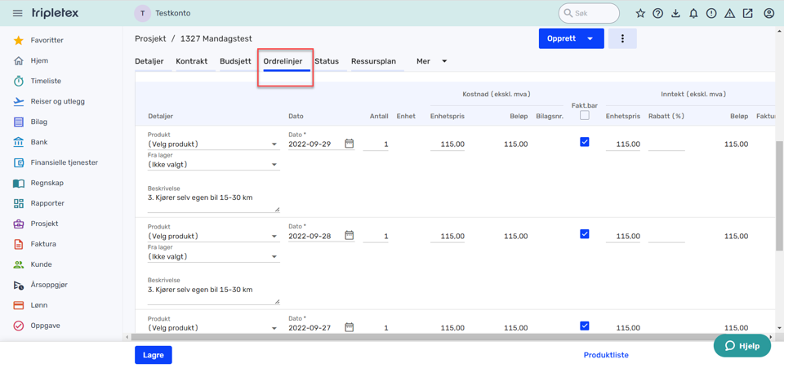785x370 pixels.
Task: Toggle the Fakt.bar header checkbox
Action: point(584,115)
